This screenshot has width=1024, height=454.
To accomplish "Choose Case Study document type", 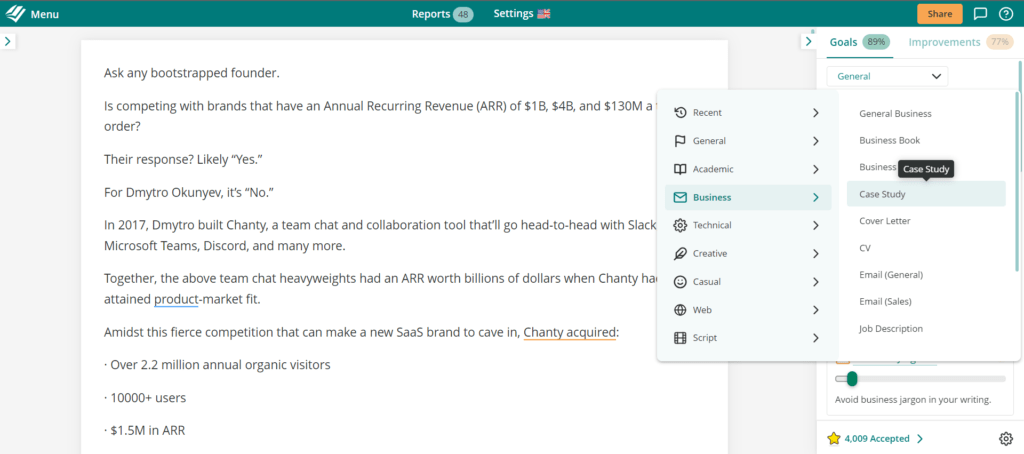I will pyautogui.click(x=925, y=194).
